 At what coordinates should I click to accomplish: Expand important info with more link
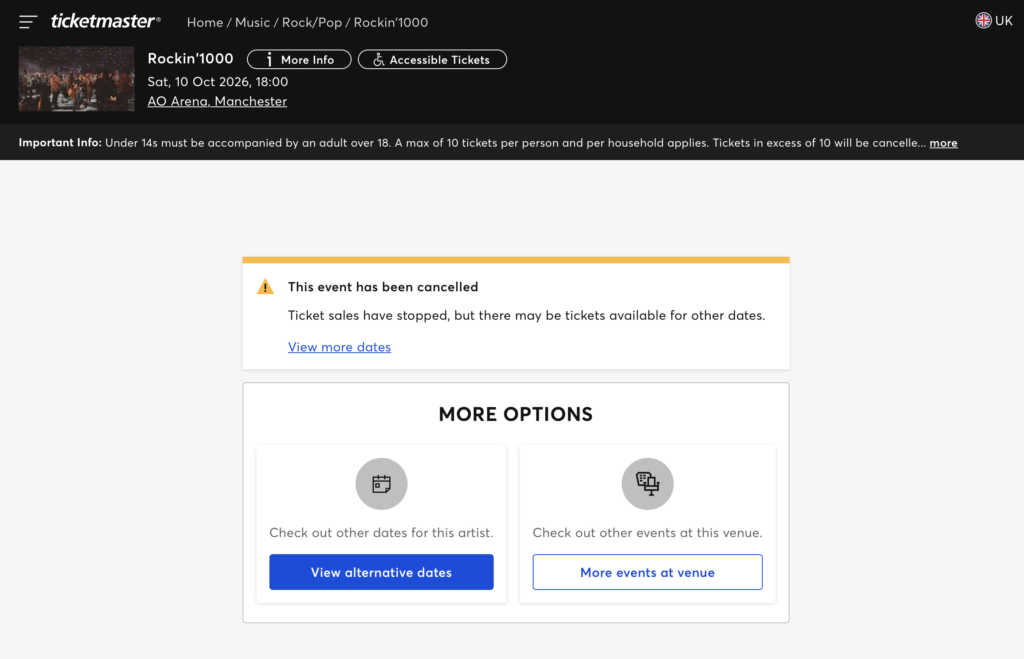point(943,143)
